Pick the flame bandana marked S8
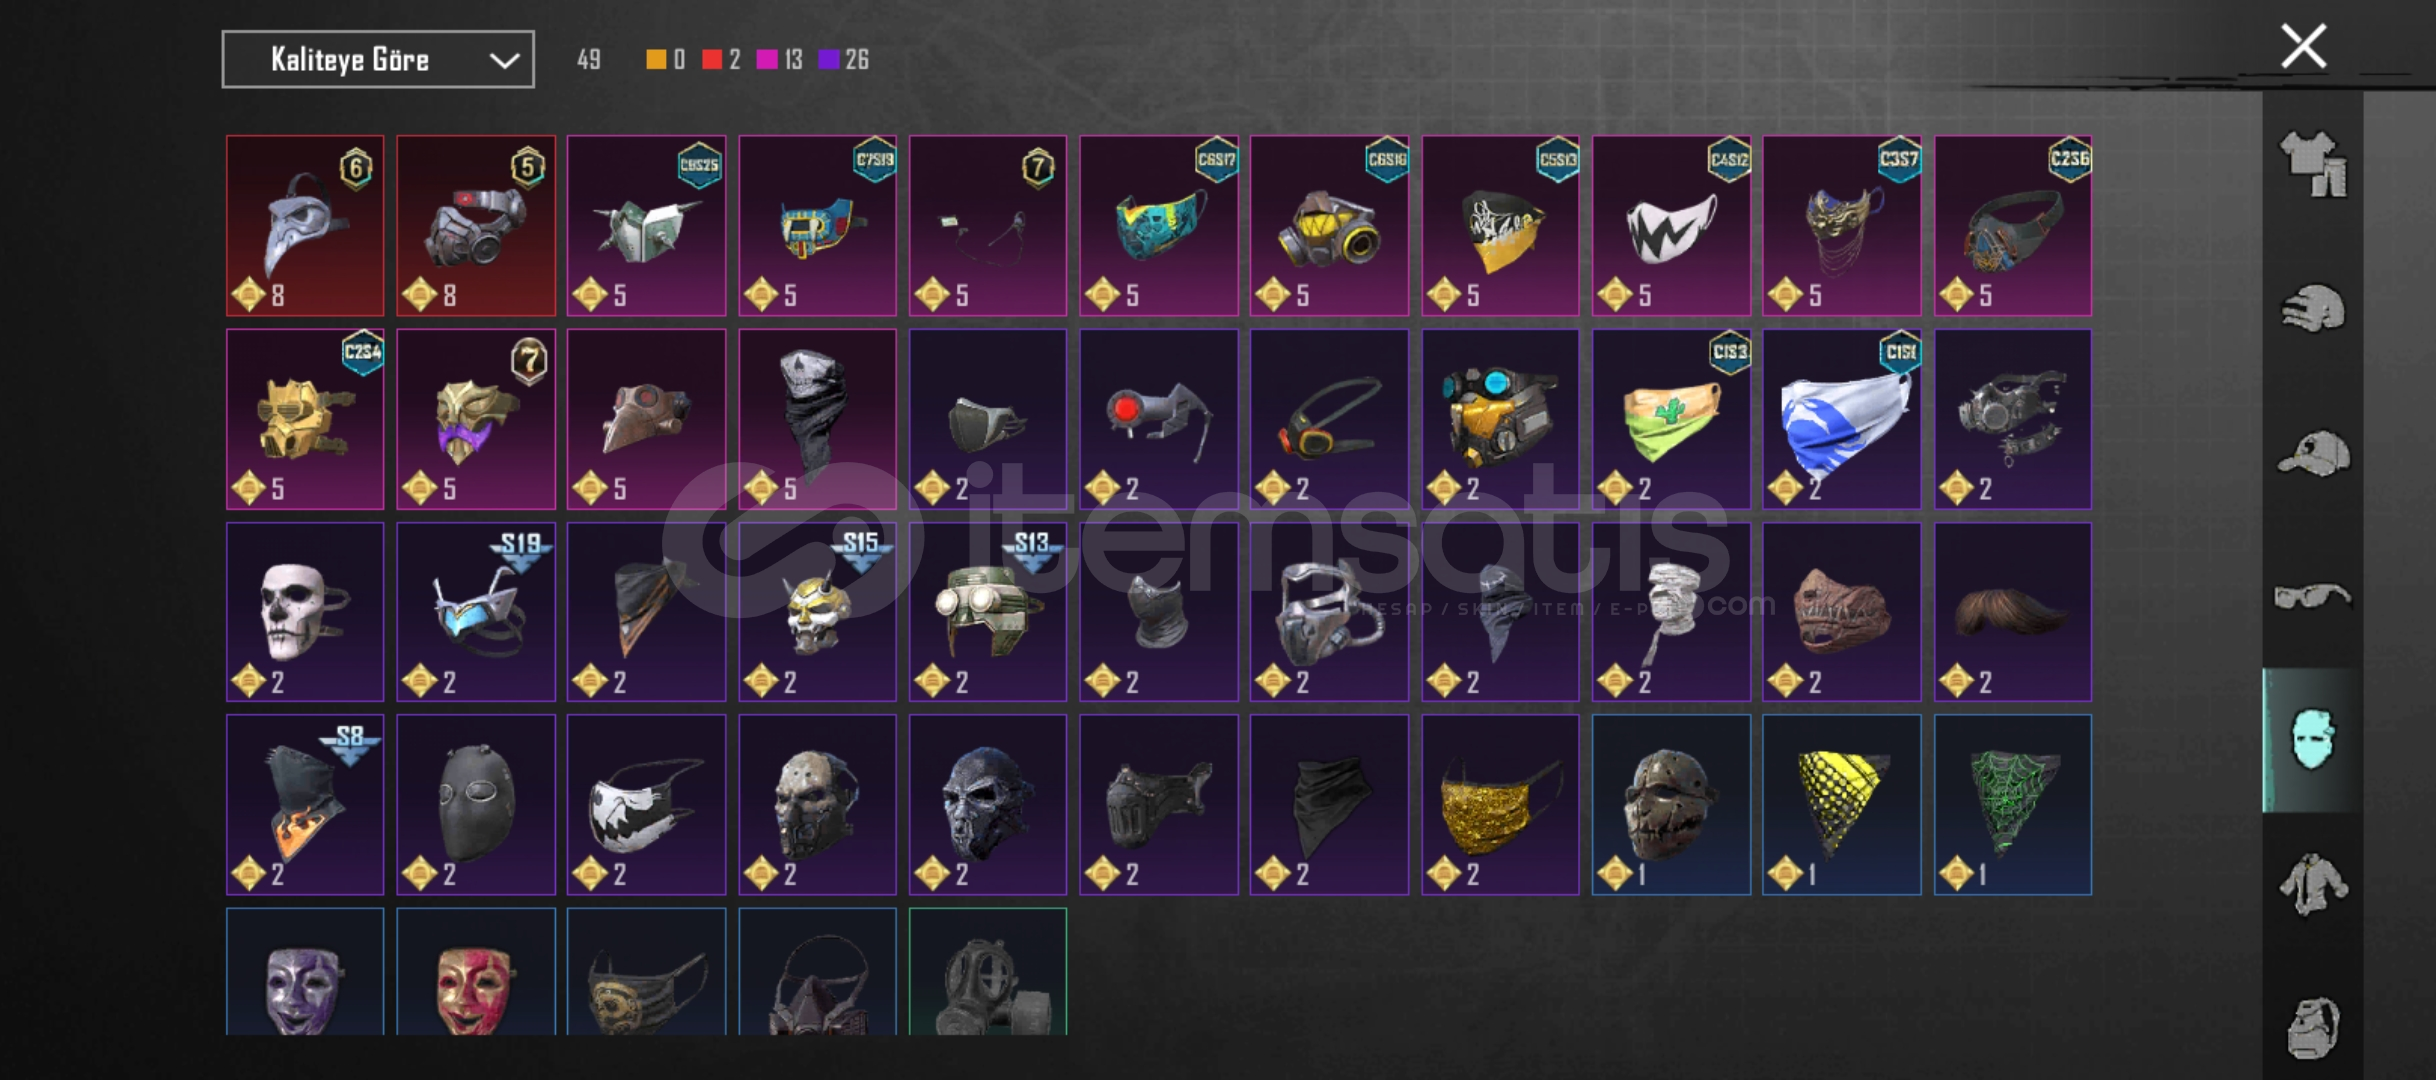2436x1080 pixels. 305,805
